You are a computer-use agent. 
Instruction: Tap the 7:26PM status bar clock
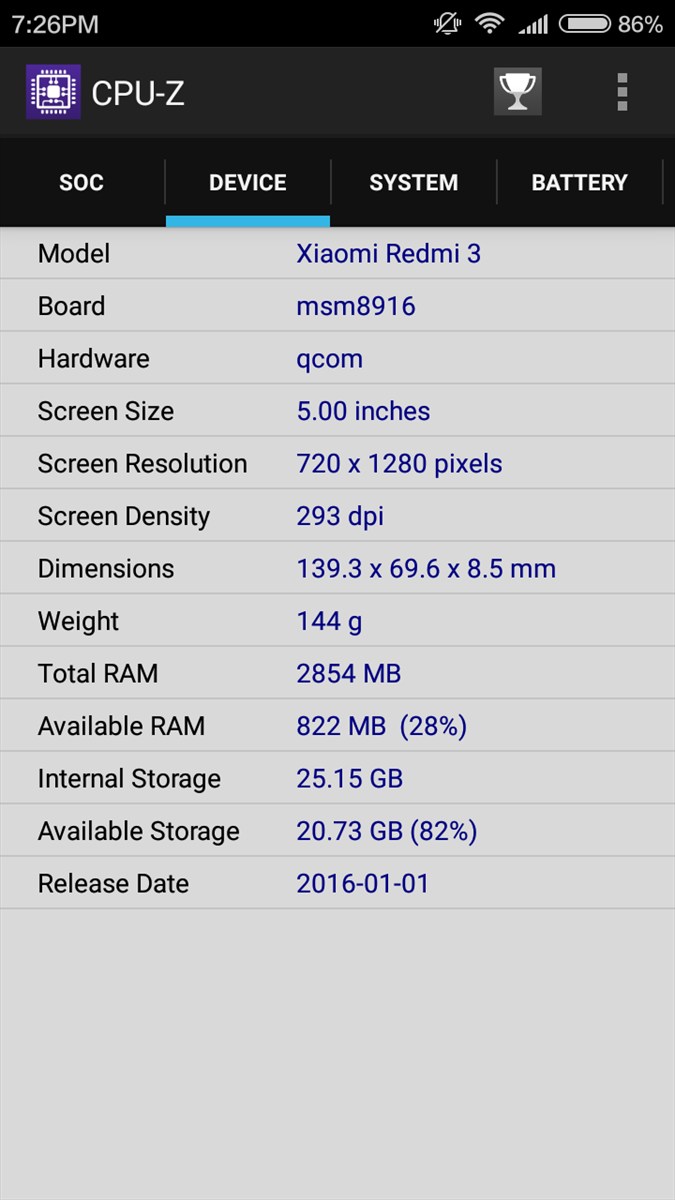coord(55,24)
